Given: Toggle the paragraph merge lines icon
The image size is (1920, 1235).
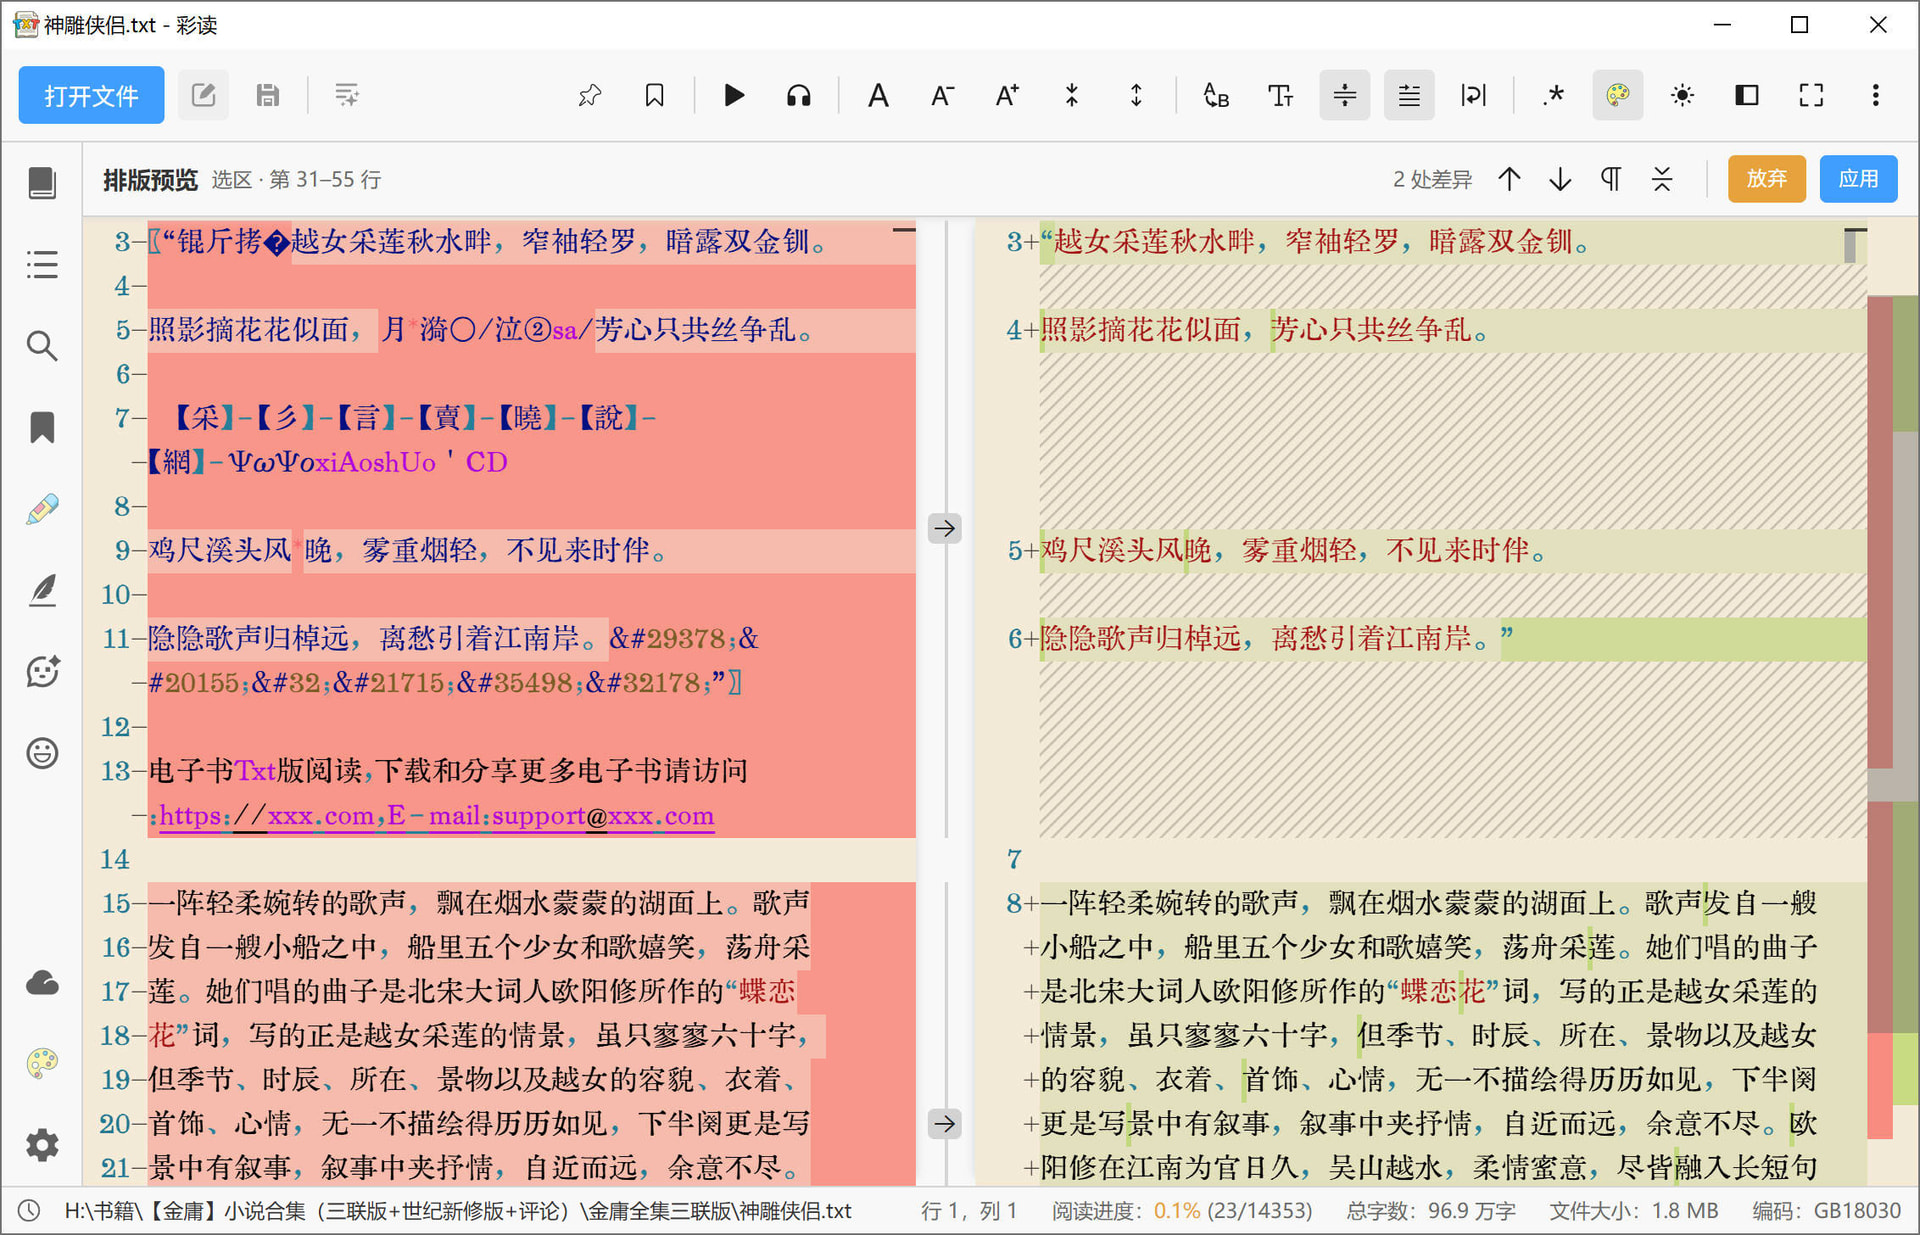Looking at the screenshot, I should (x=1345, y=96).
